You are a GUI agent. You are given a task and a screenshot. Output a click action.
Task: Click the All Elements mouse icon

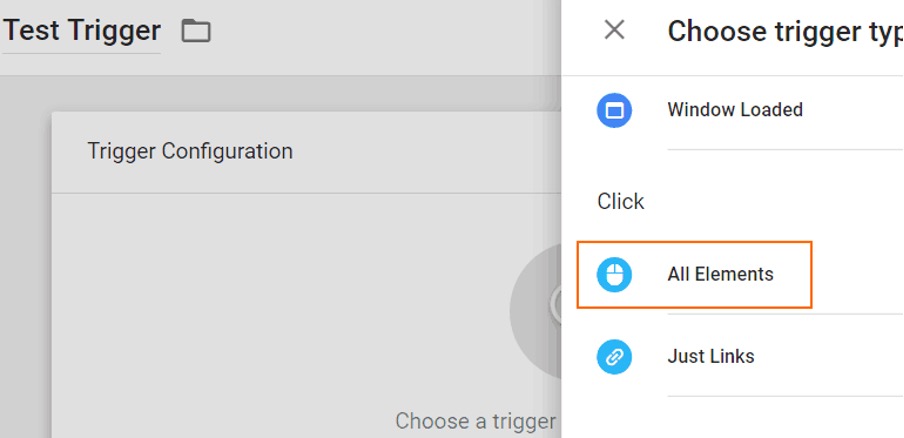pyautogui.click(x=614, y=274)
